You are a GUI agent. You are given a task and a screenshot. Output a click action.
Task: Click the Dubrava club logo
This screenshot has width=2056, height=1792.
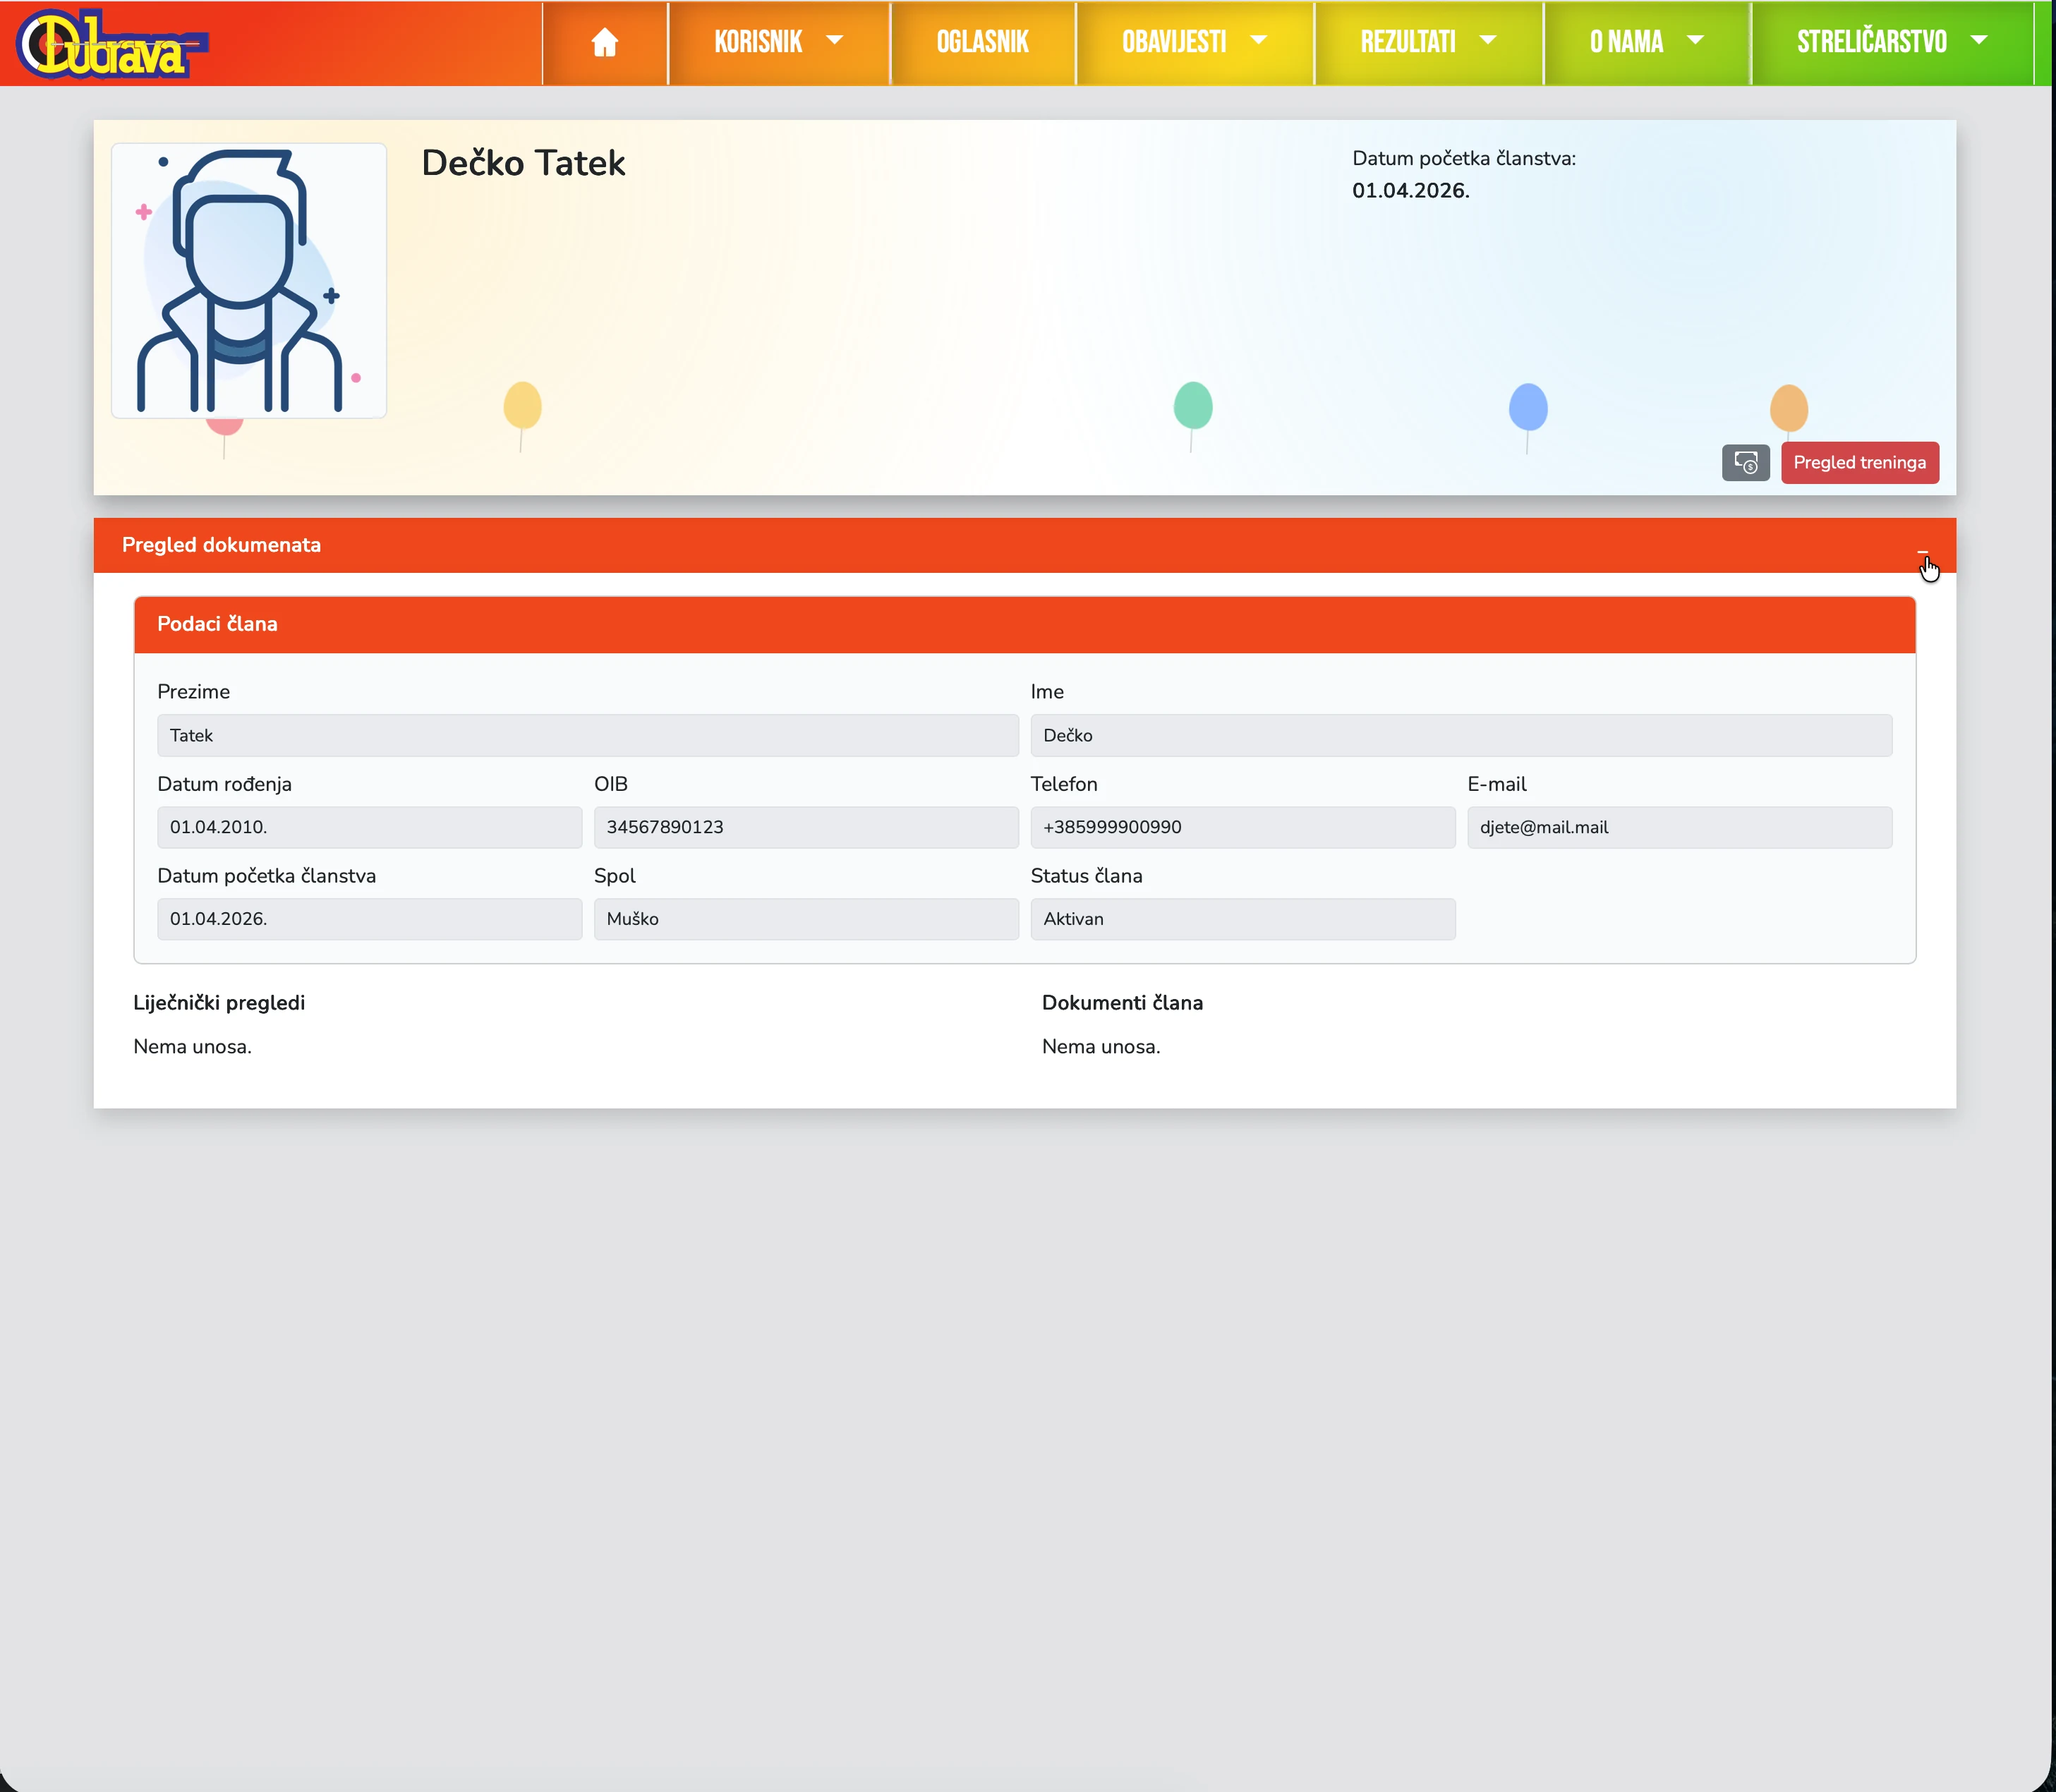(x=112, y=44)
